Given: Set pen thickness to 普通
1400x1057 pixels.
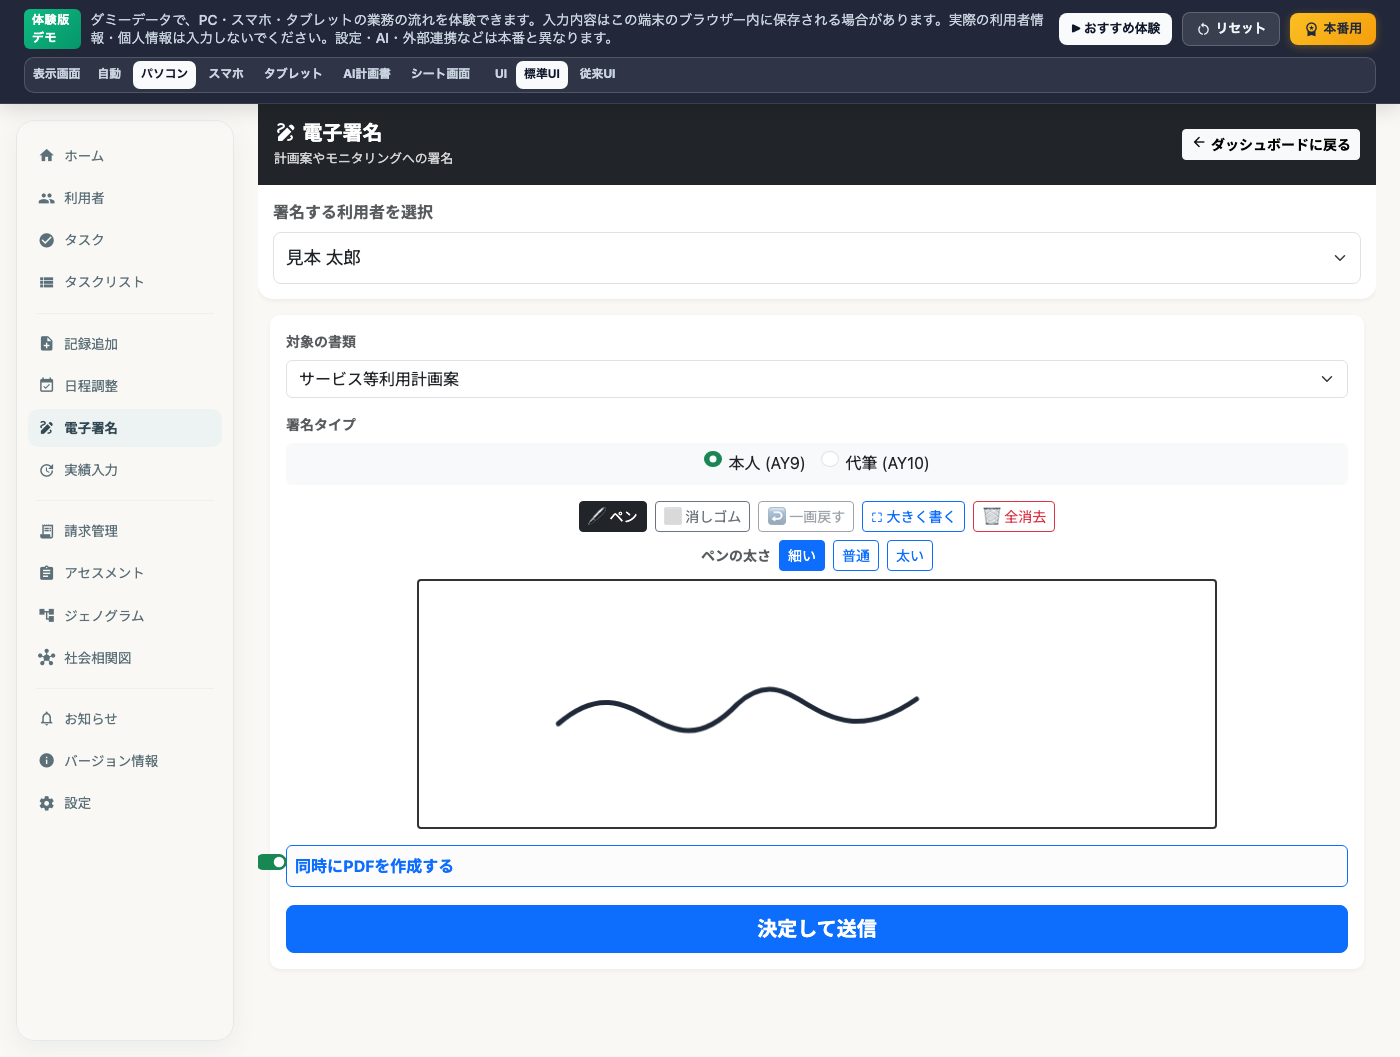Looking at the screenshot, I should (856, 556).
